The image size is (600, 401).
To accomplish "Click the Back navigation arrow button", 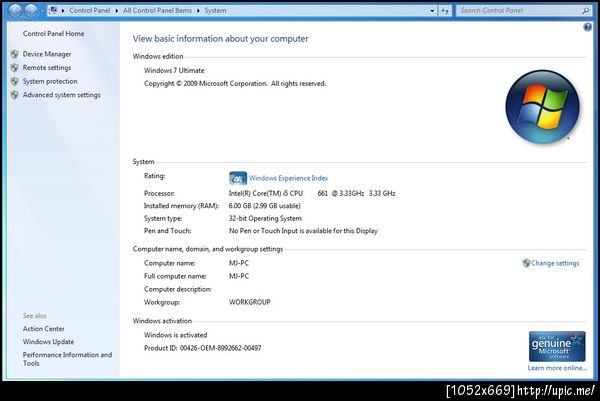I will coord(15,10).
